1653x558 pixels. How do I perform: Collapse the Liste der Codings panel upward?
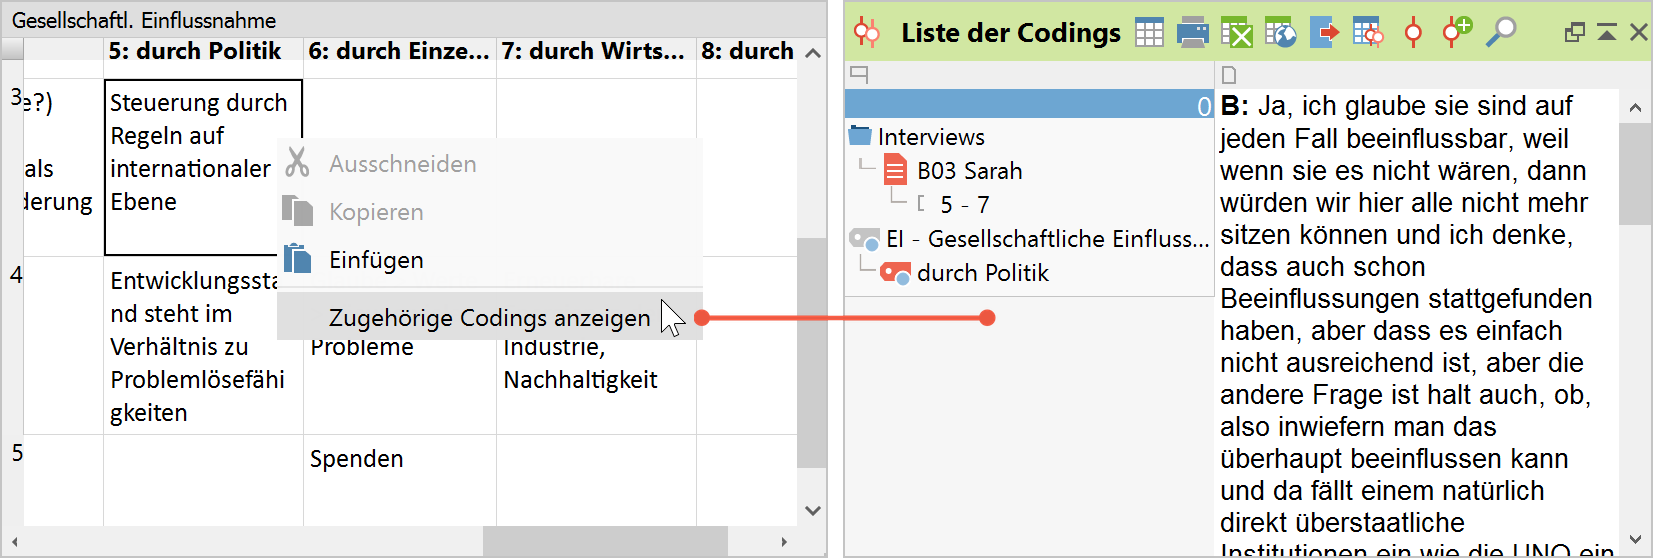[1607, 33]
